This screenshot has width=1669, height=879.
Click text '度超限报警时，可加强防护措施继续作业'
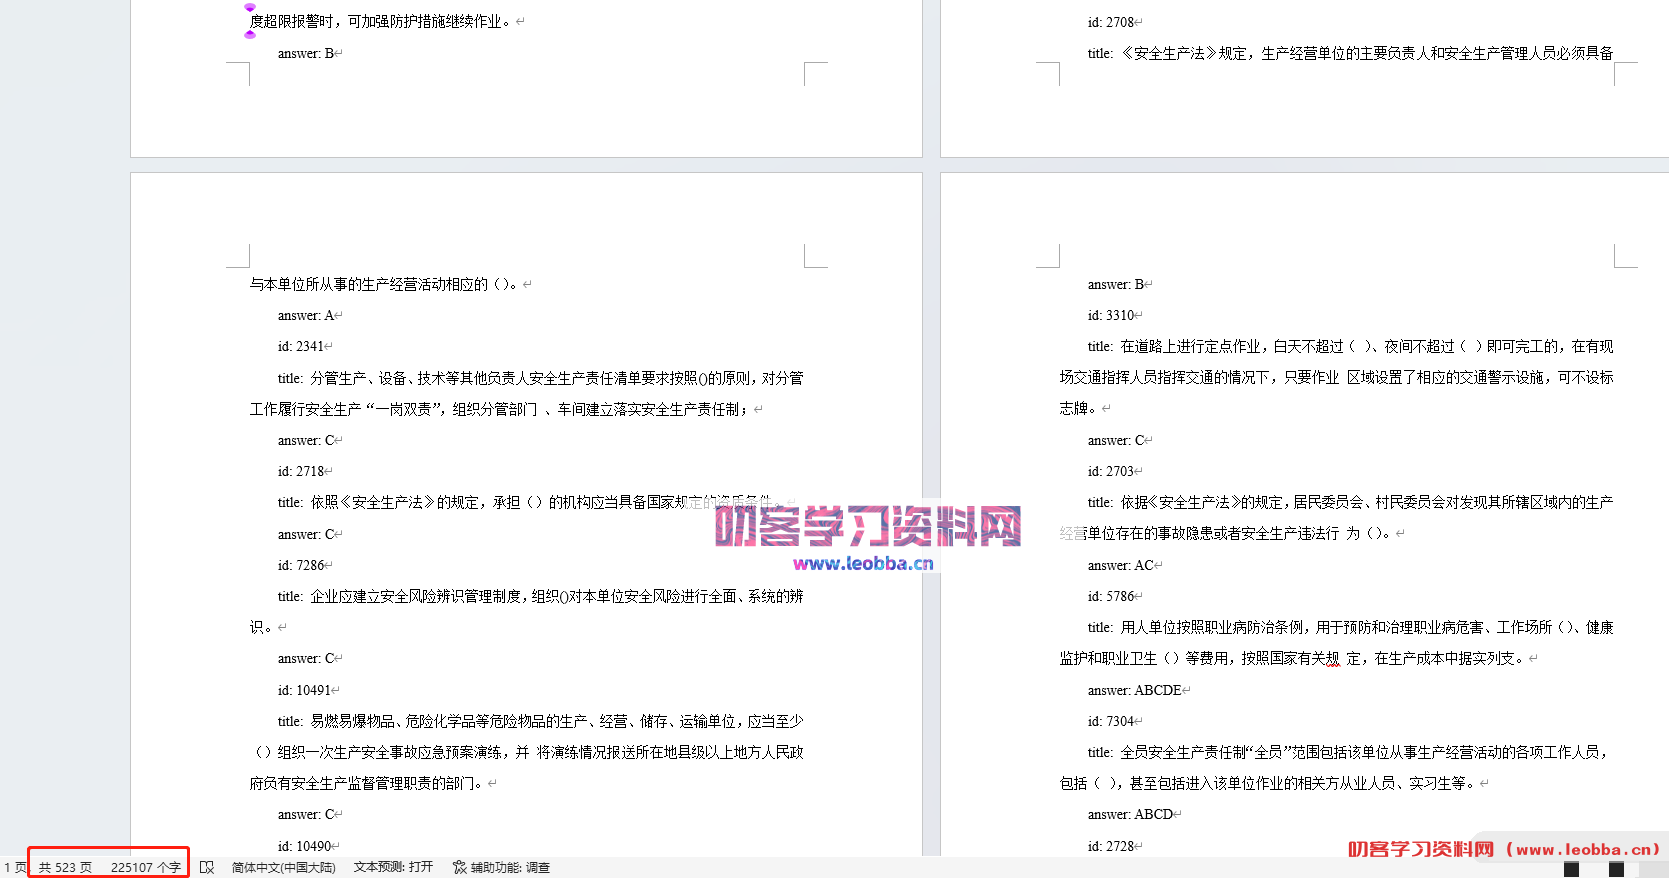(376, 21)
